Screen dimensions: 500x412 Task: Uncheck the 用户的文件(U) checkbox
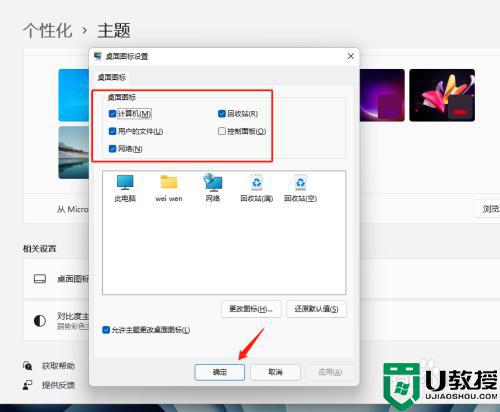pyautogui.click(x=112, y=131)
